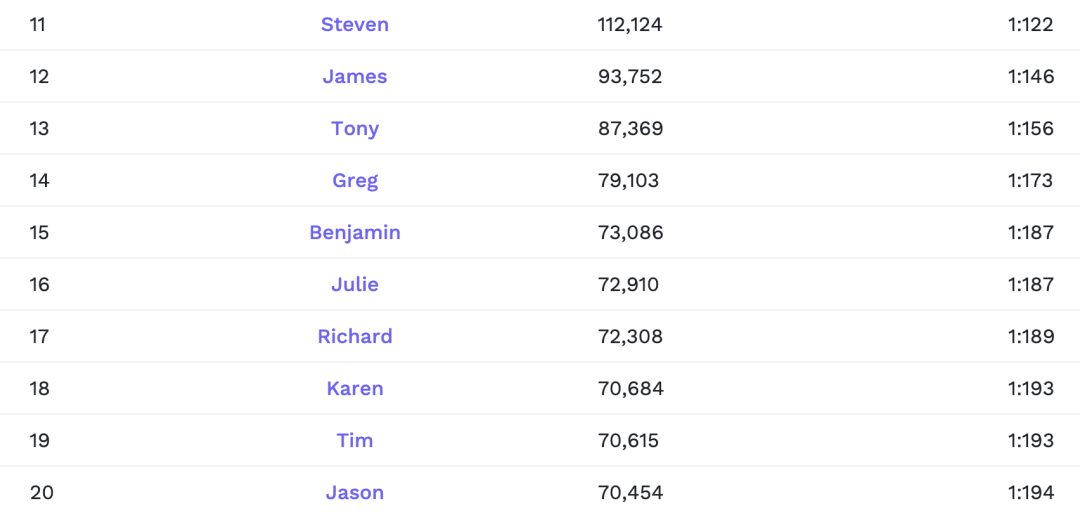The width and height of the screenshot is (1080, 515).
Task: Select the 93,752 count value
Action: tap(630, 77)
